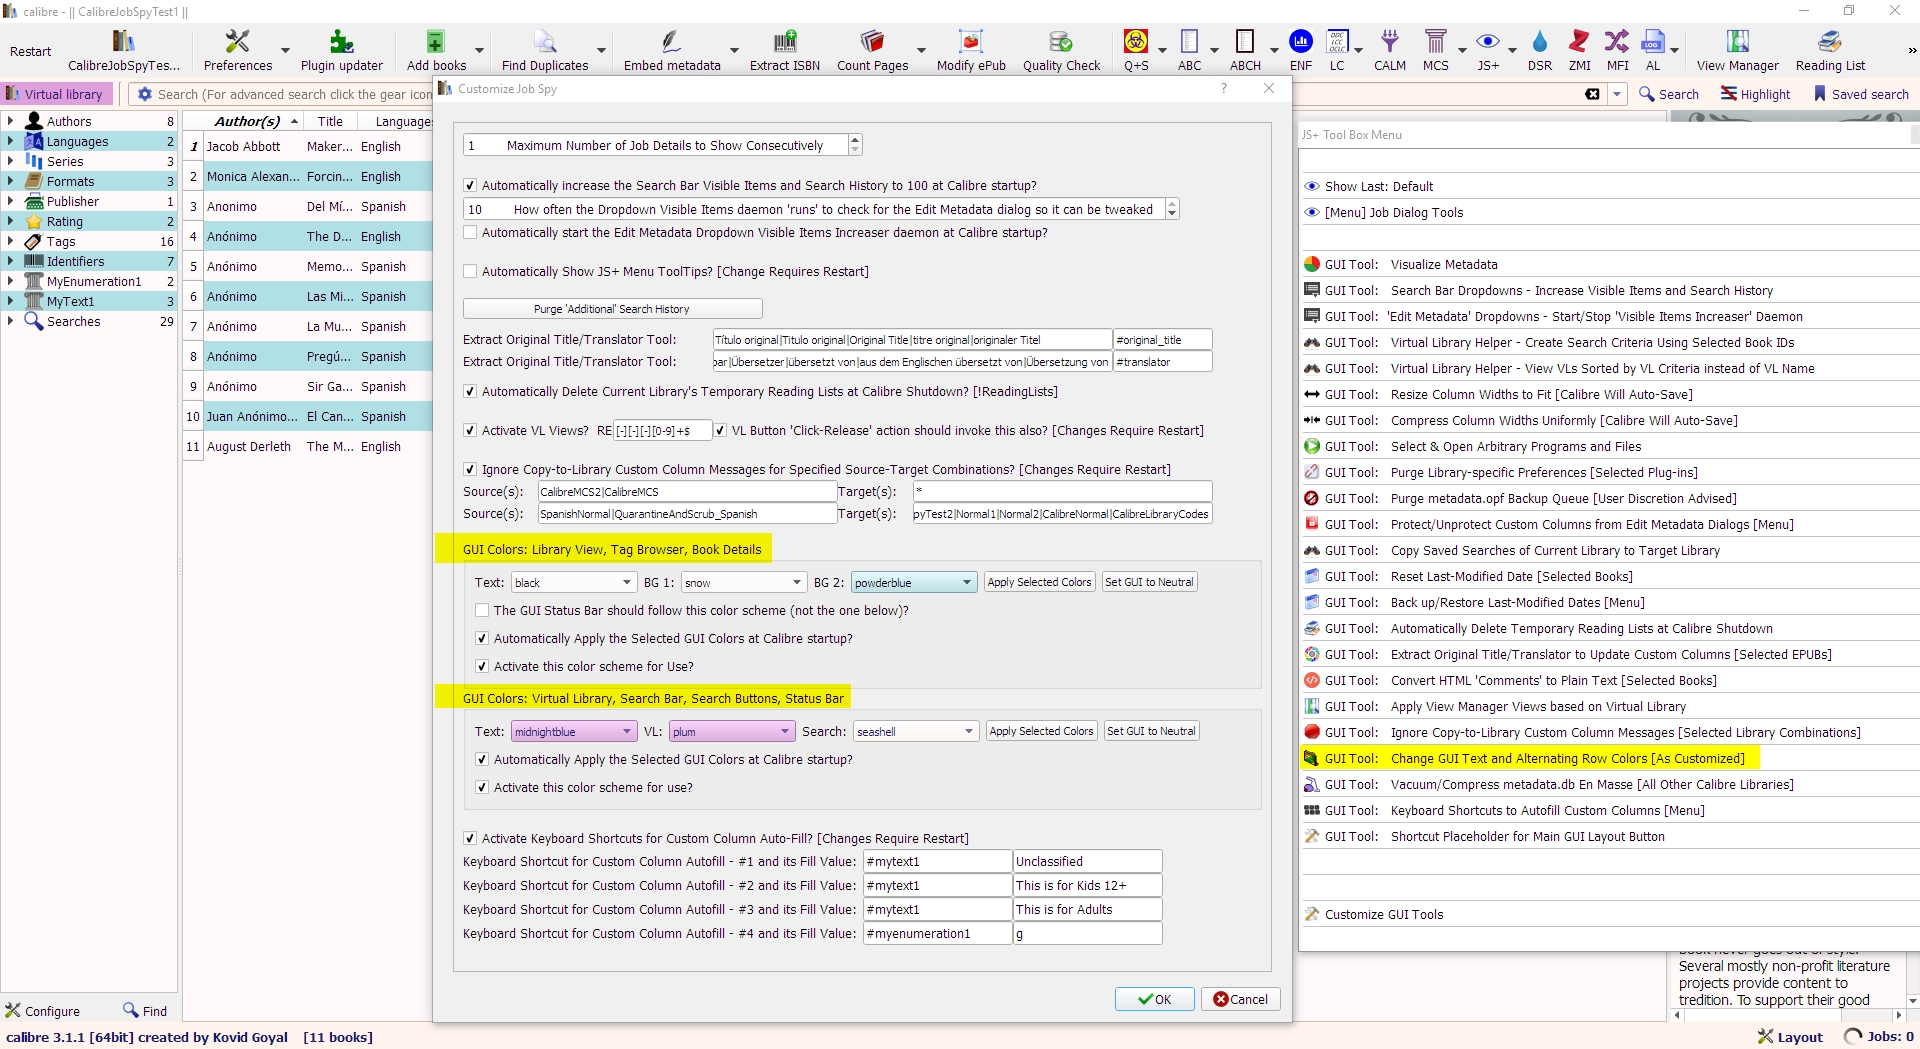Click Purge 'Additional' Search History button
Image resolution: width=1920 pixels, height=1049 pixels.
click(612, 309)
